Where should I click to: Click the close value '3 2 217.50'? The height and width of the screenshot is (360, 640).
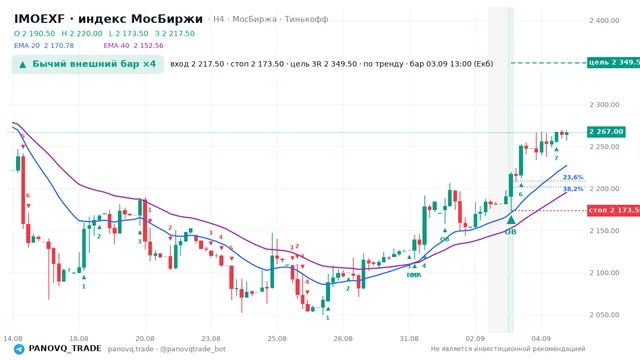(175, 33)
